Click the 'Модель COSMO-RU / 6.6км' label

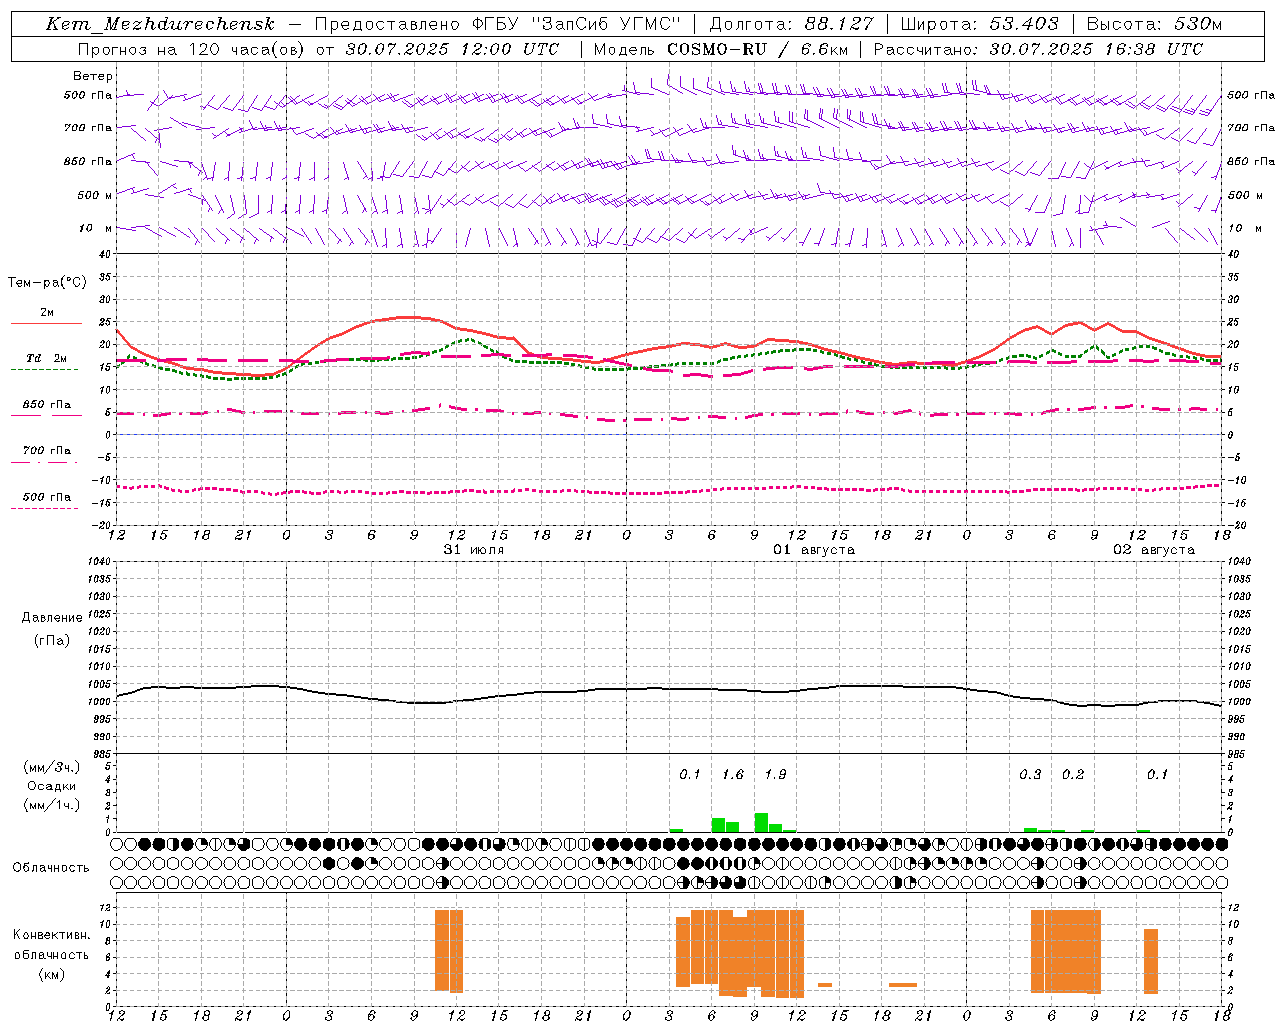click(x=721, y=48)
